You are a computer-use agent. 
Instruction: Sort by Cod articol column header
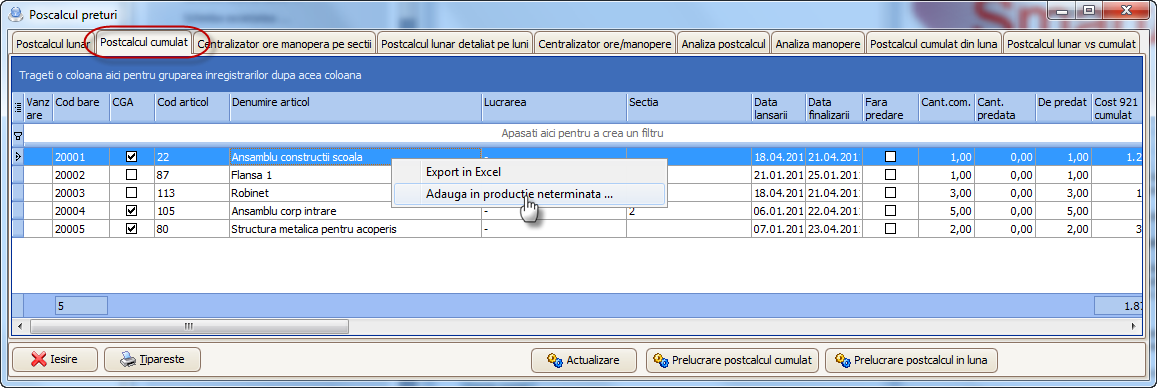click(x=192, y=107)
